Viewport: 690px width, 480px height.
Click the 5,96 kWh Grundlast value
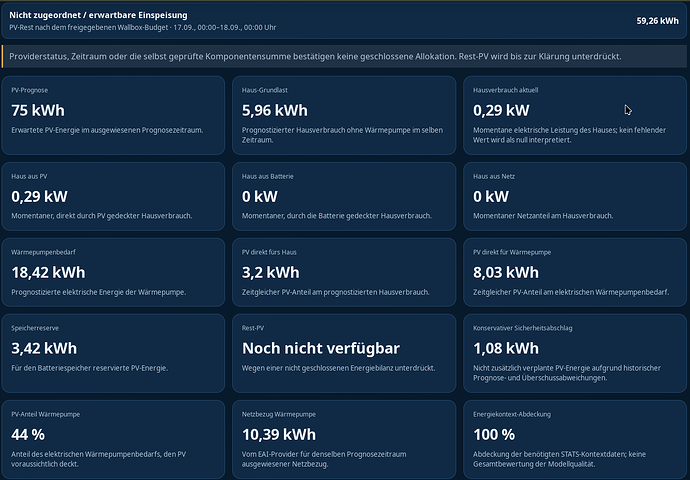point(275,110)
